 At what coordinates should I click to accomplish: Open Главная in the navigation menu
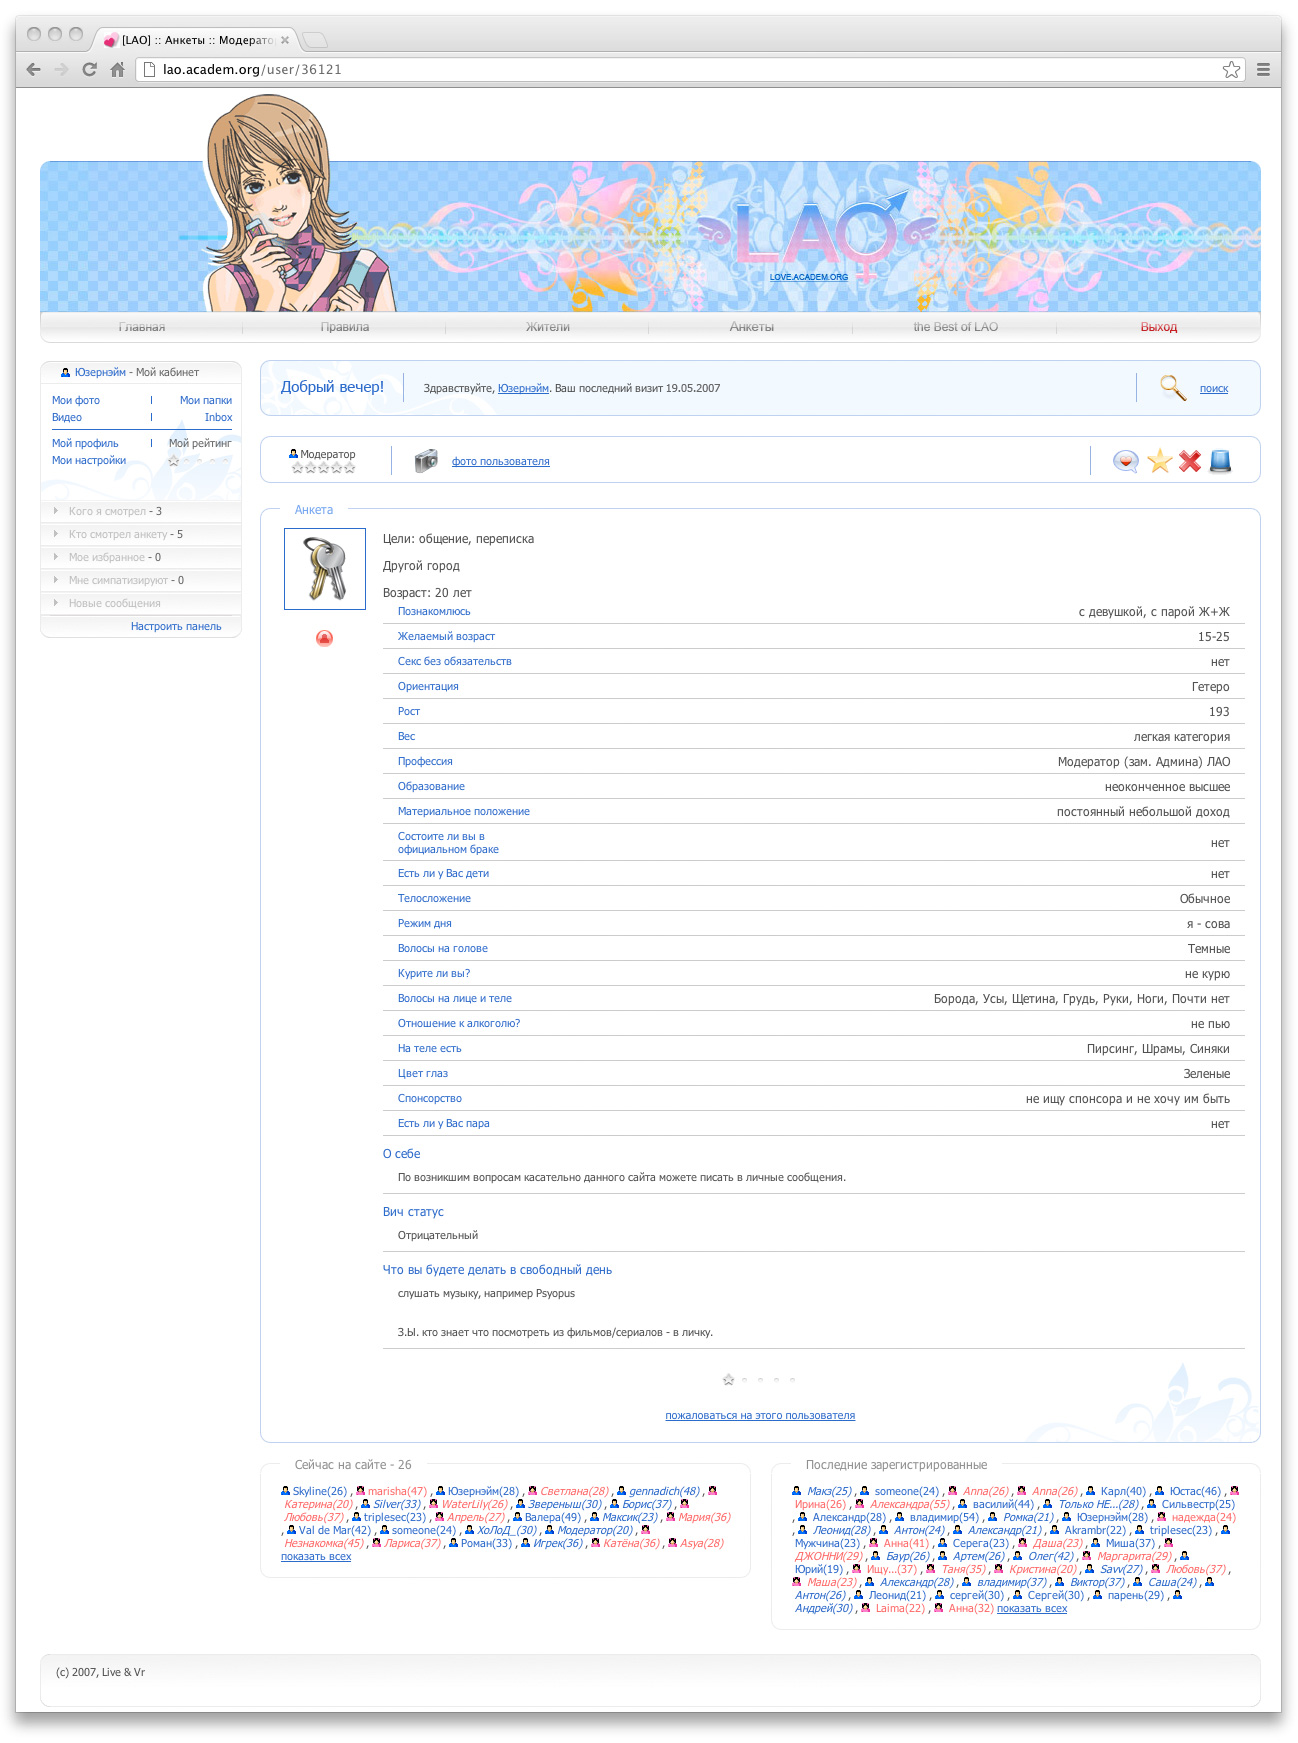[x=142, y=327]
